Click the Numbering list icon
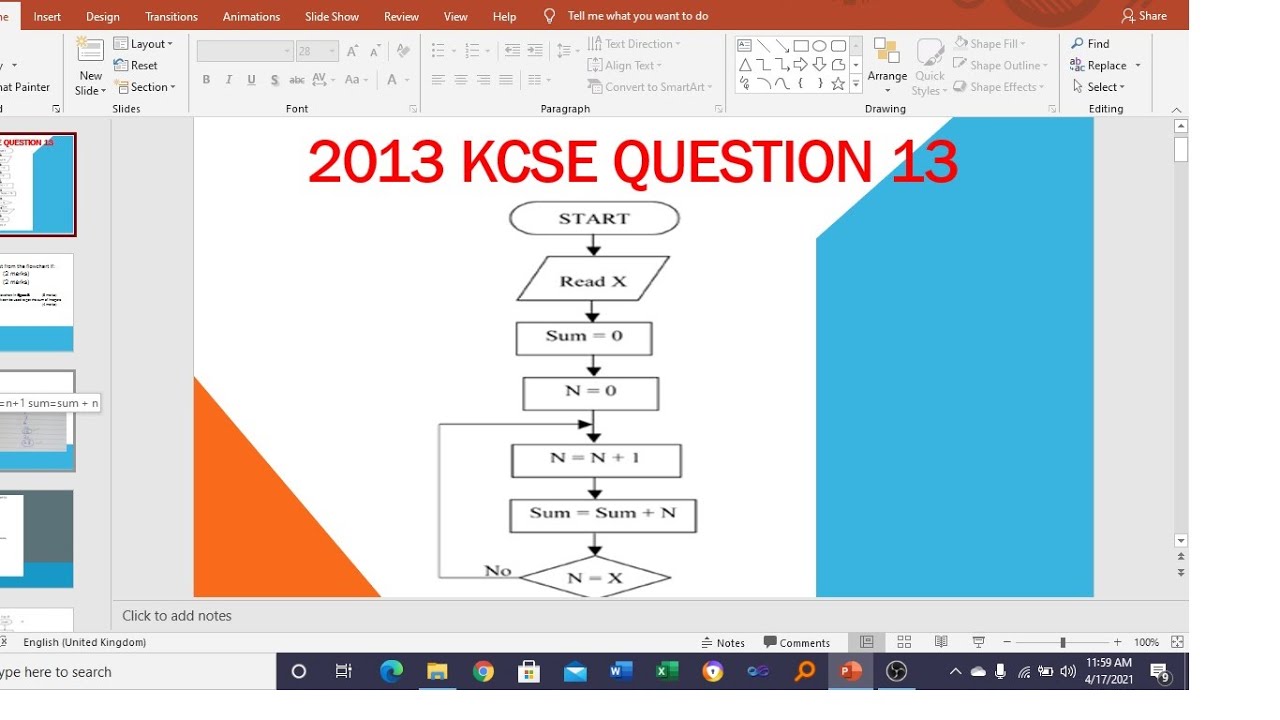 point(474,50)
